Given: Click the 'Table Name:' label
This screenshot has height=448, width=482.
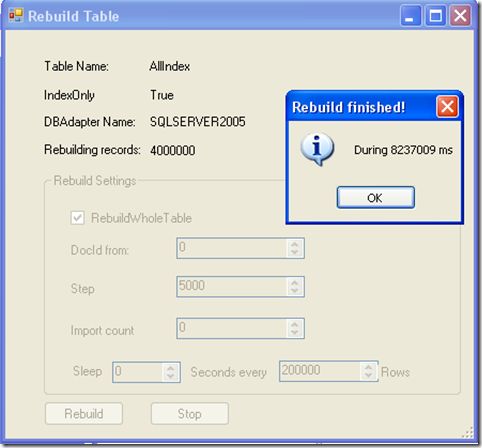Looking at the screenshot, I should [x=77, y=66].
